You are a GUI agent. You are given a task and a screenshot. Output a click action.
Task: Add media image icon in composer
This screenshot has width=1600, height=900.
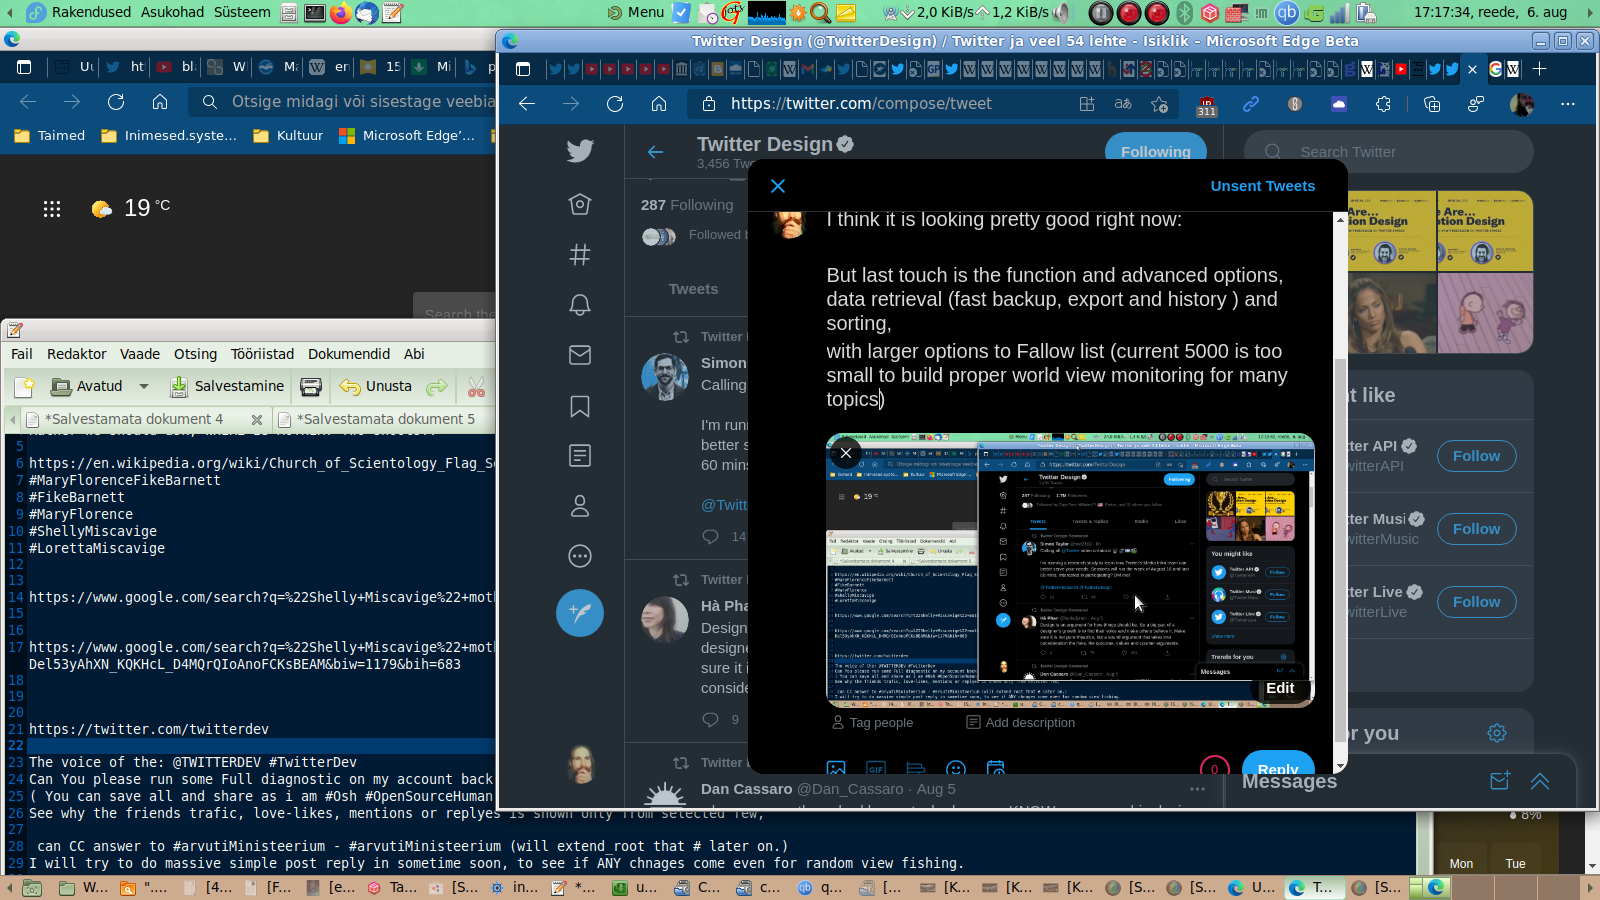pyautogui.click(x=836, y=768)
